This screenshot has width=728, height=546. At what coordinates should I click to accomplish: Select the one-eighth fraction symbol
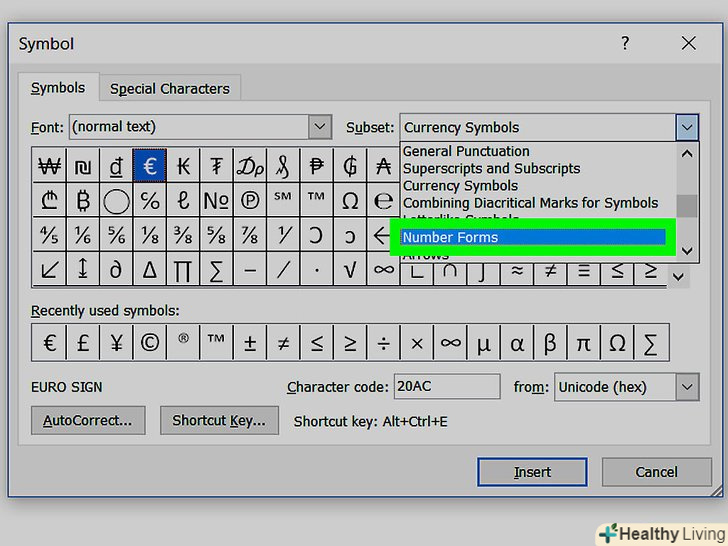tap(150, 234)
